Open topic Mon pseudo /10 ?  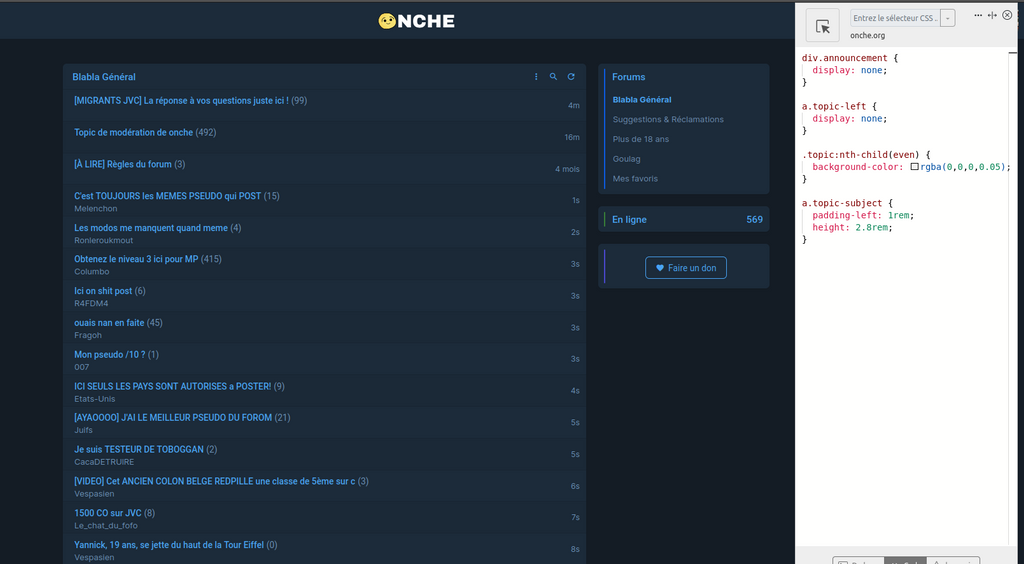(x=110, y=354)
